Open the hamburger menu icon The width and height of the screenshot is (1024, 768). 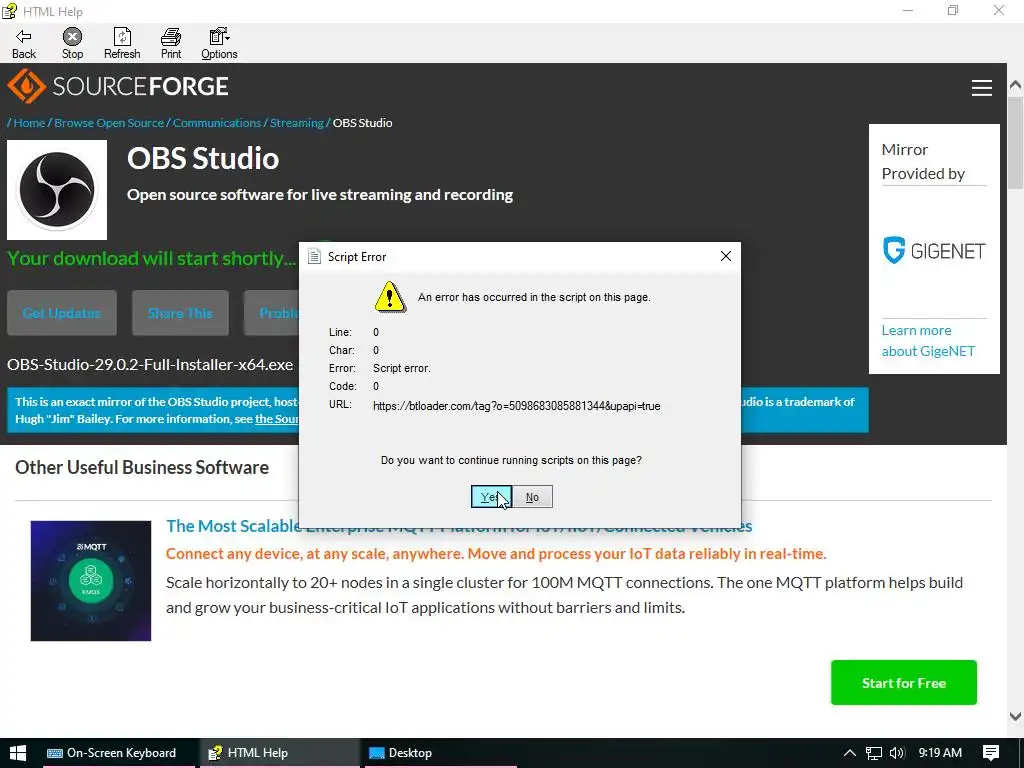pos(982,88)
